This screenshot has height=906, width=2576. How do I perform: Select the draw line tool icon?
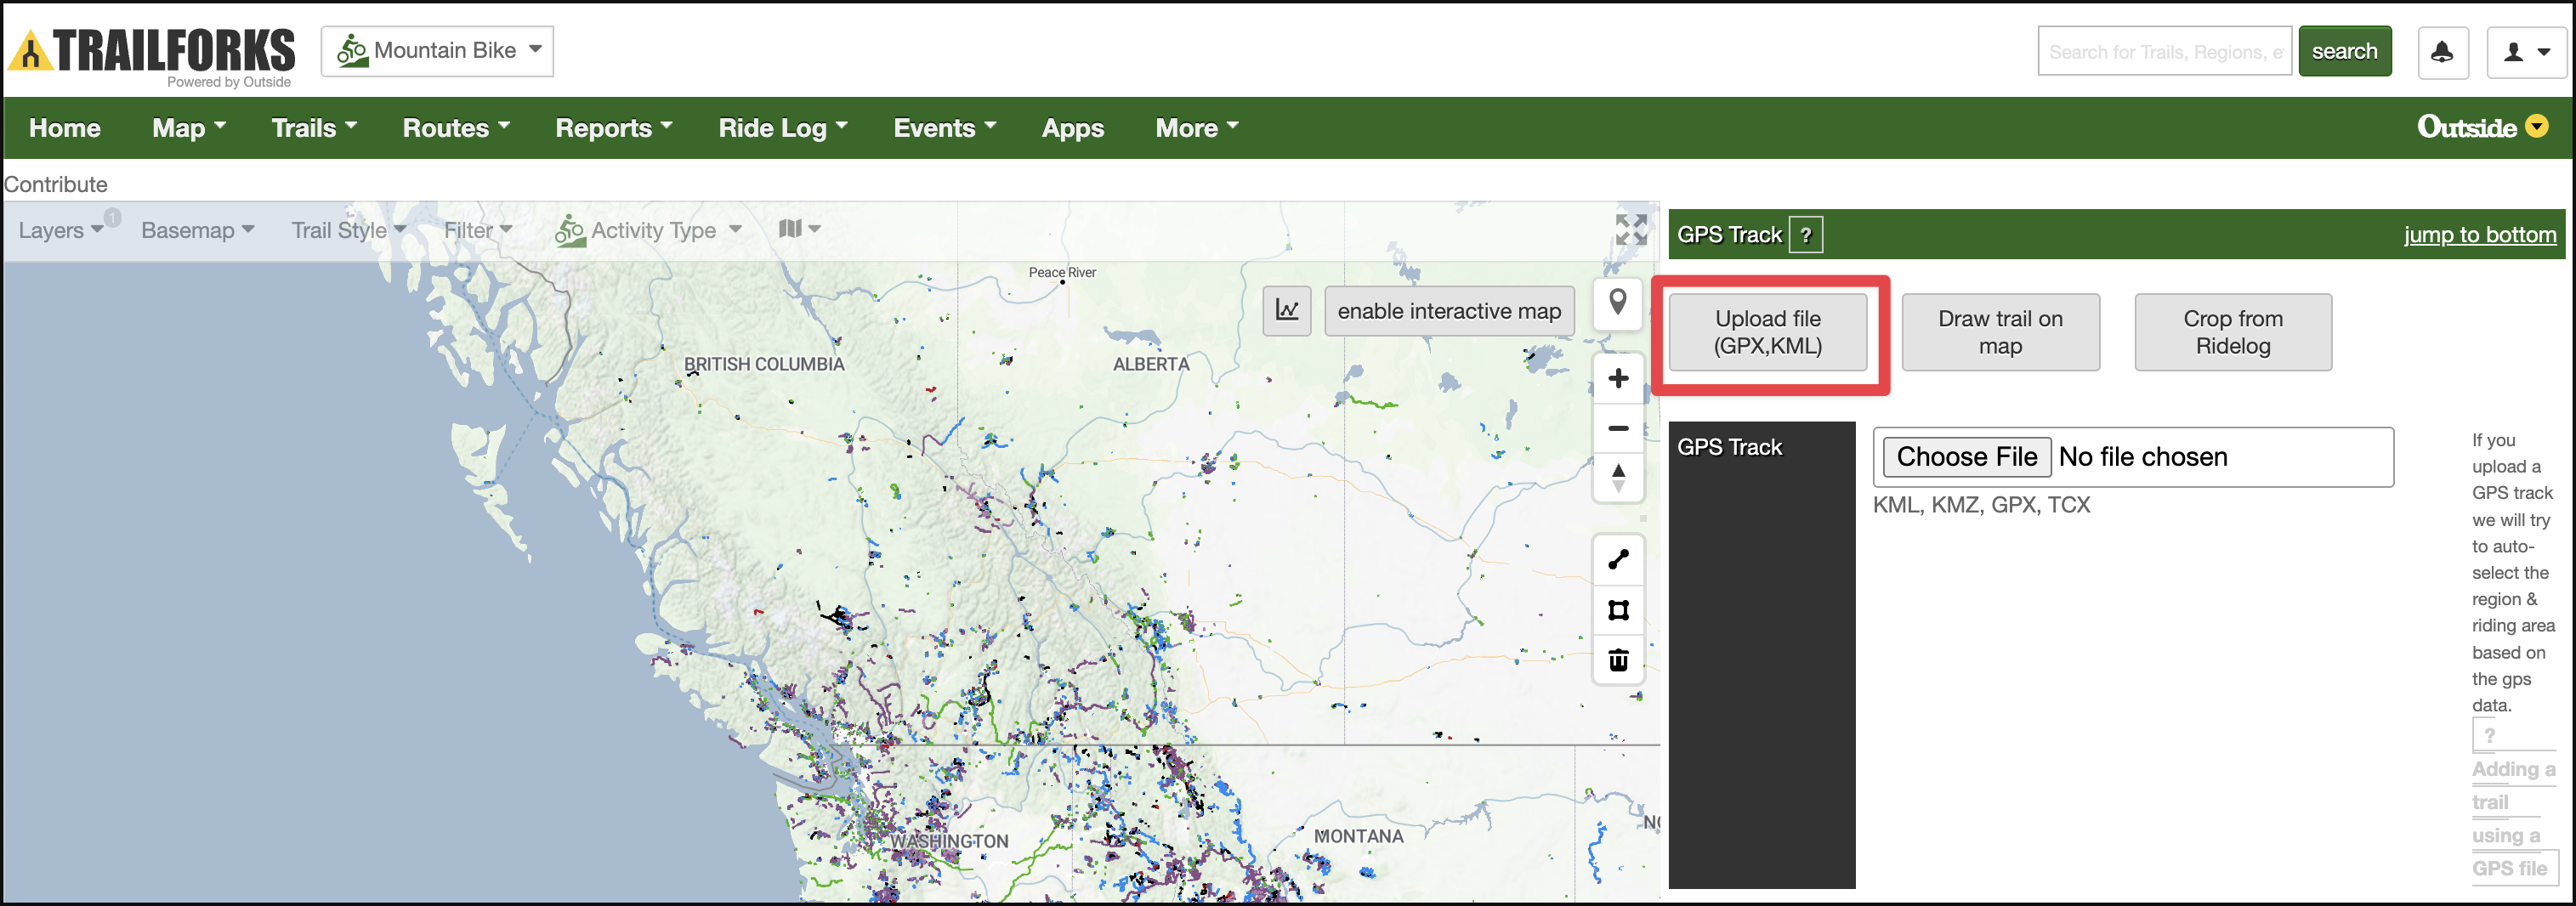click(1618, 560)
